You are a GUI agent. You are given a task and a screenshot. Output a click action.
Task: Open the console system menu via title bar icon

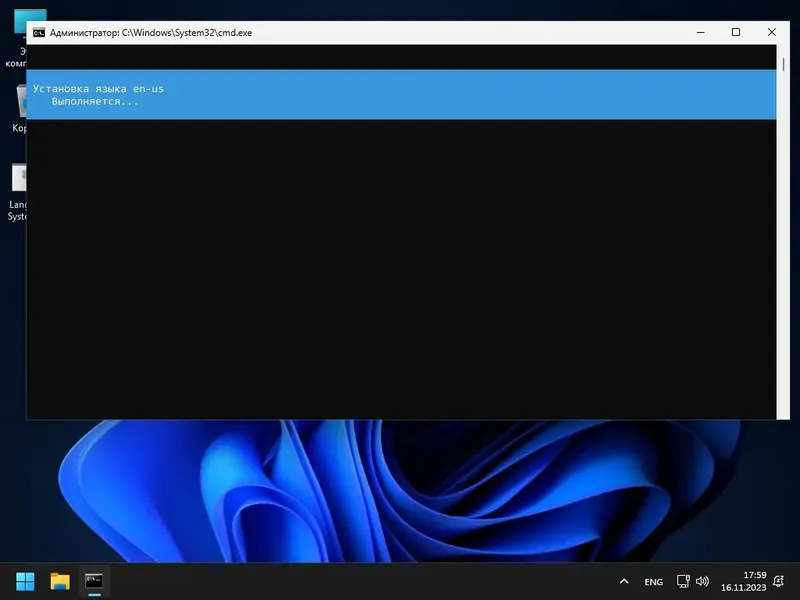[40, 32]
